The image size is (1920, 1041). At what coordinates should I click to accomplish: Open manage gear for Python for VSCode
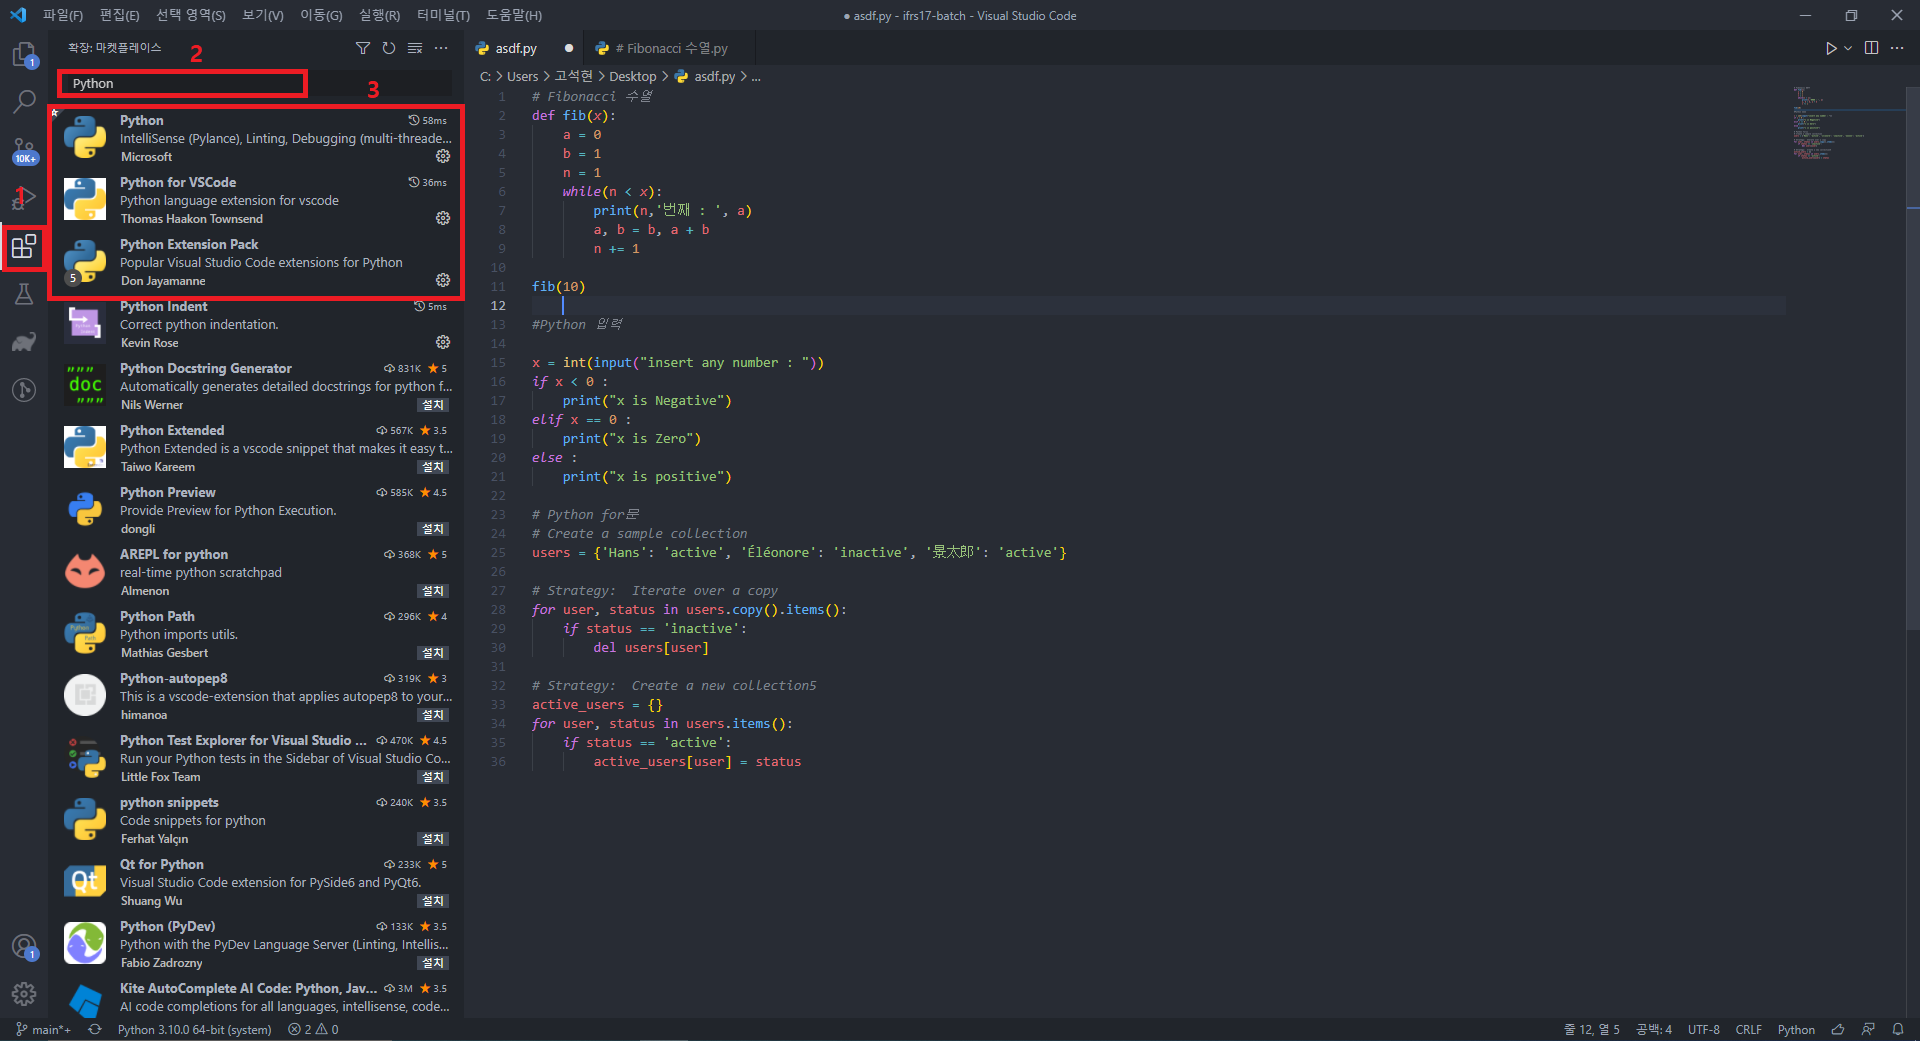pos(443,218)
